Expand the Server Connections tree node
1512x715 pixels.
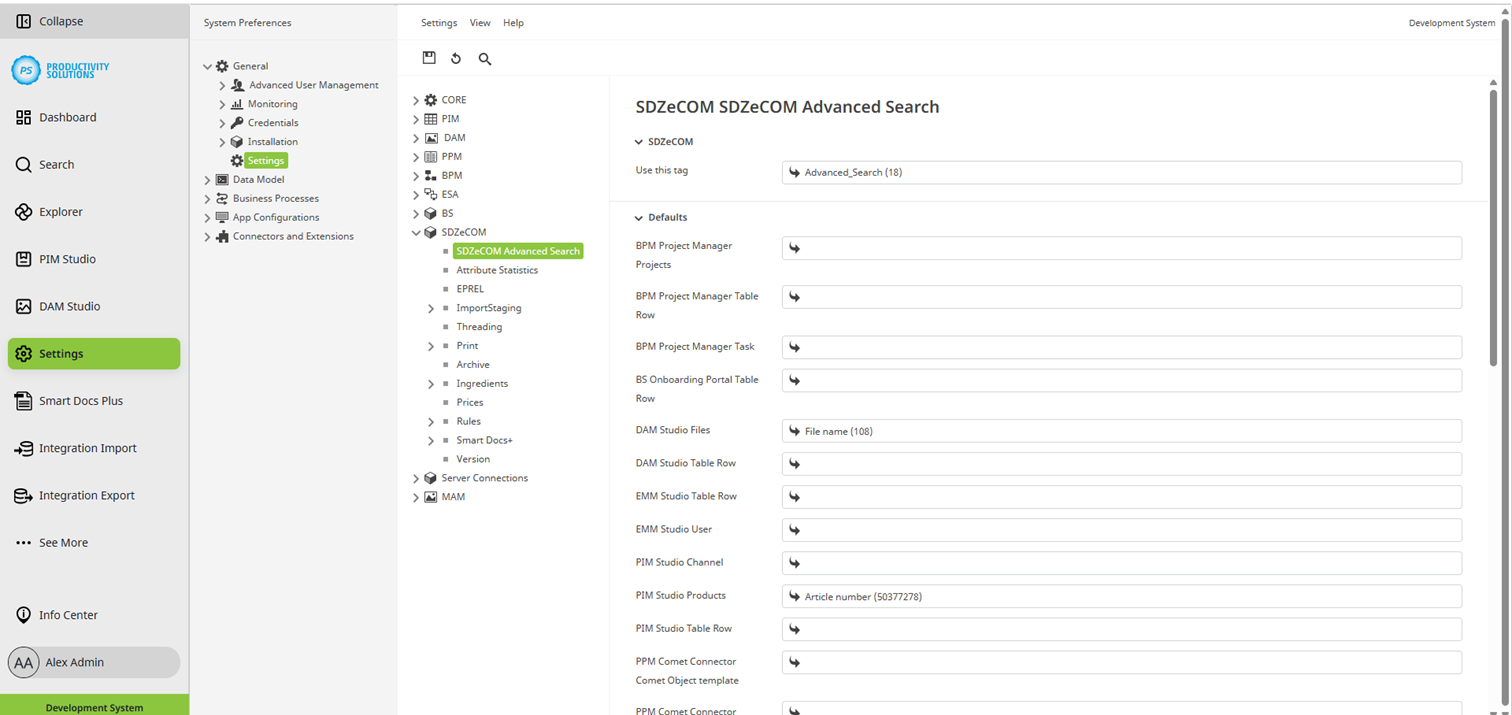416,477
